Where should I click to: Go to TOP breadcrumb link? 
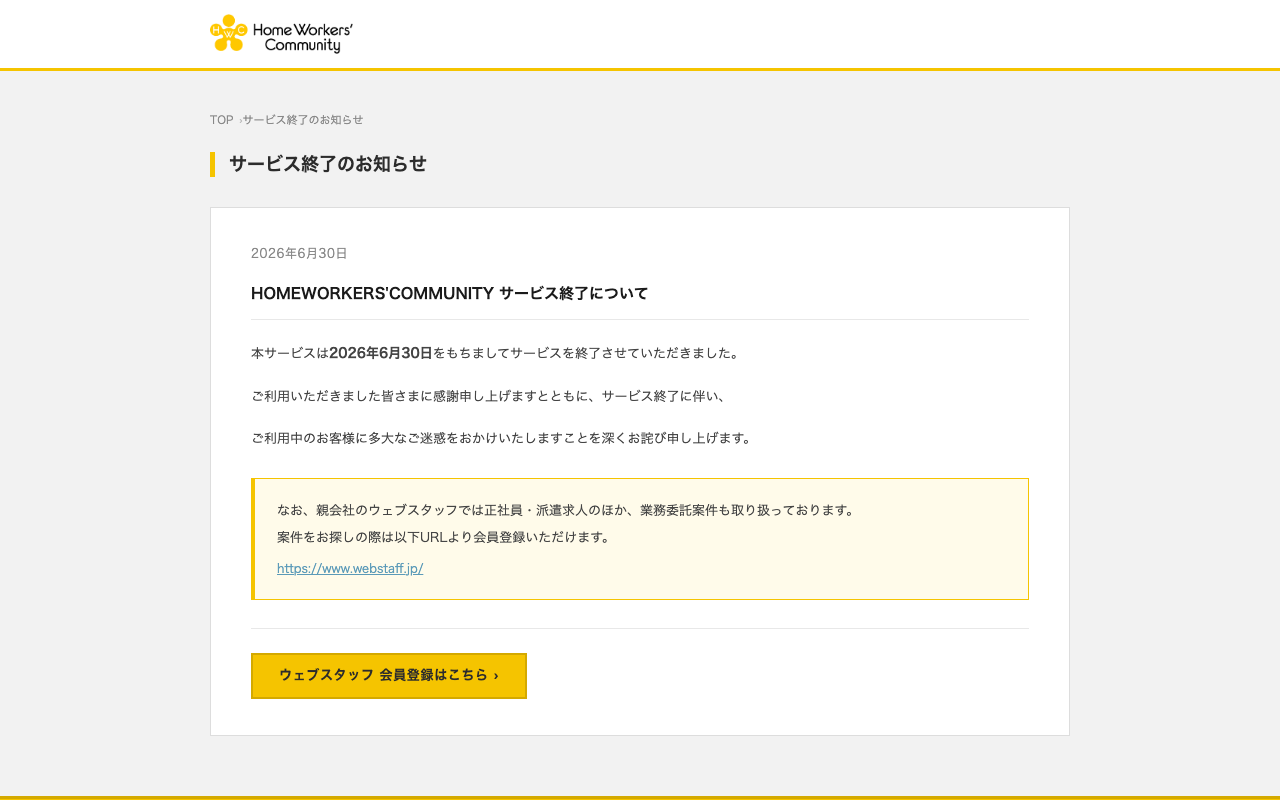221,120
